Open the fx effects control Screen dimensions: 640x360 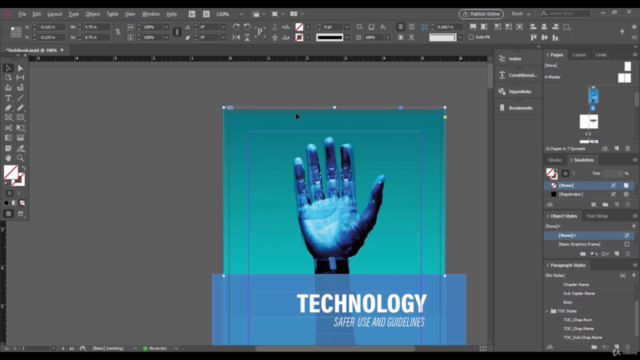point(383,27)
